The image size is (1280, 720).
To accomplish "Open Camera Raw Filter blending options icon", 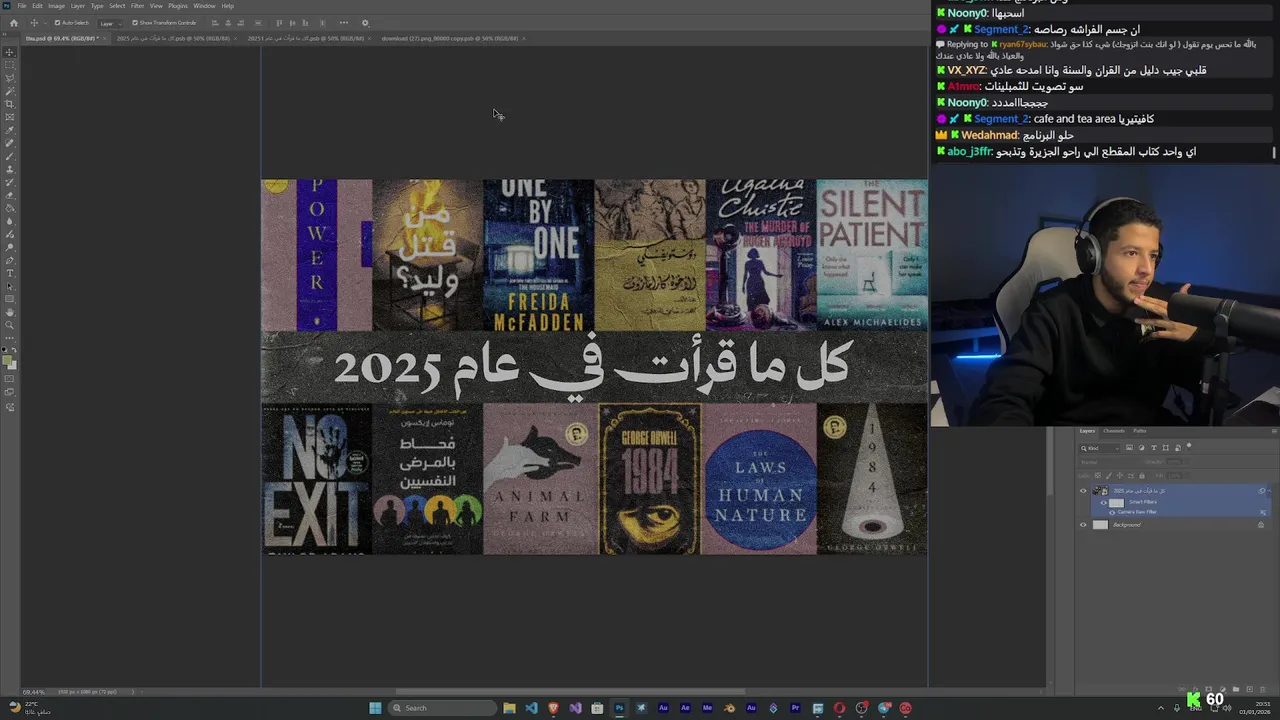I will pos(1263,512).
